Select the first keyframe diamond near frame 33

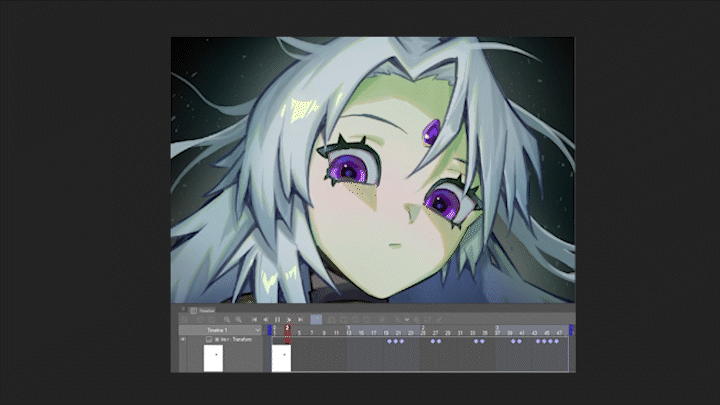pos(476,341)
